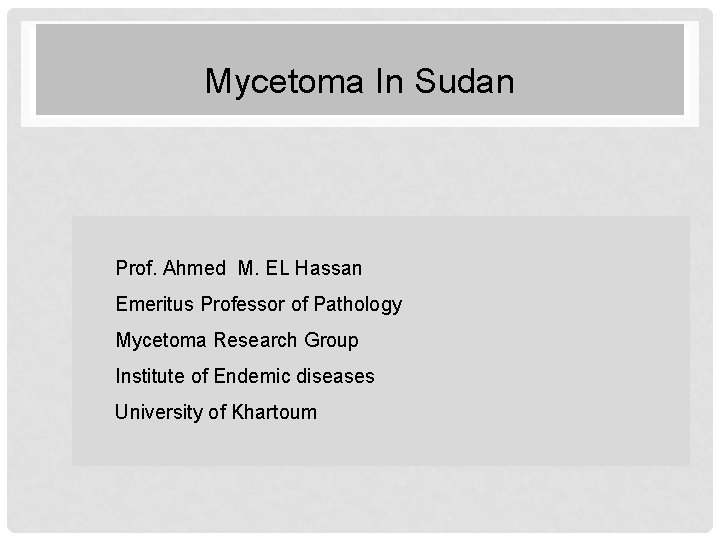
Task: Click the initial M. in the author name
Action: 248,268
